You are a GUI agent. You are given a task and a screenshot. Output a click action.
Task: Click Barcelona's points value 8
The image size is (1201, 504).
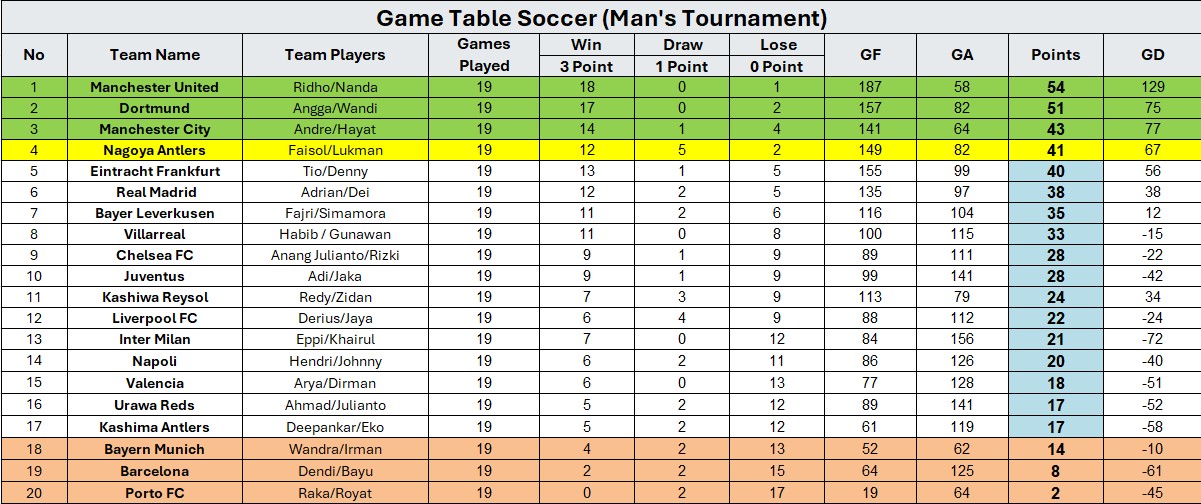tap(1056, 470)
